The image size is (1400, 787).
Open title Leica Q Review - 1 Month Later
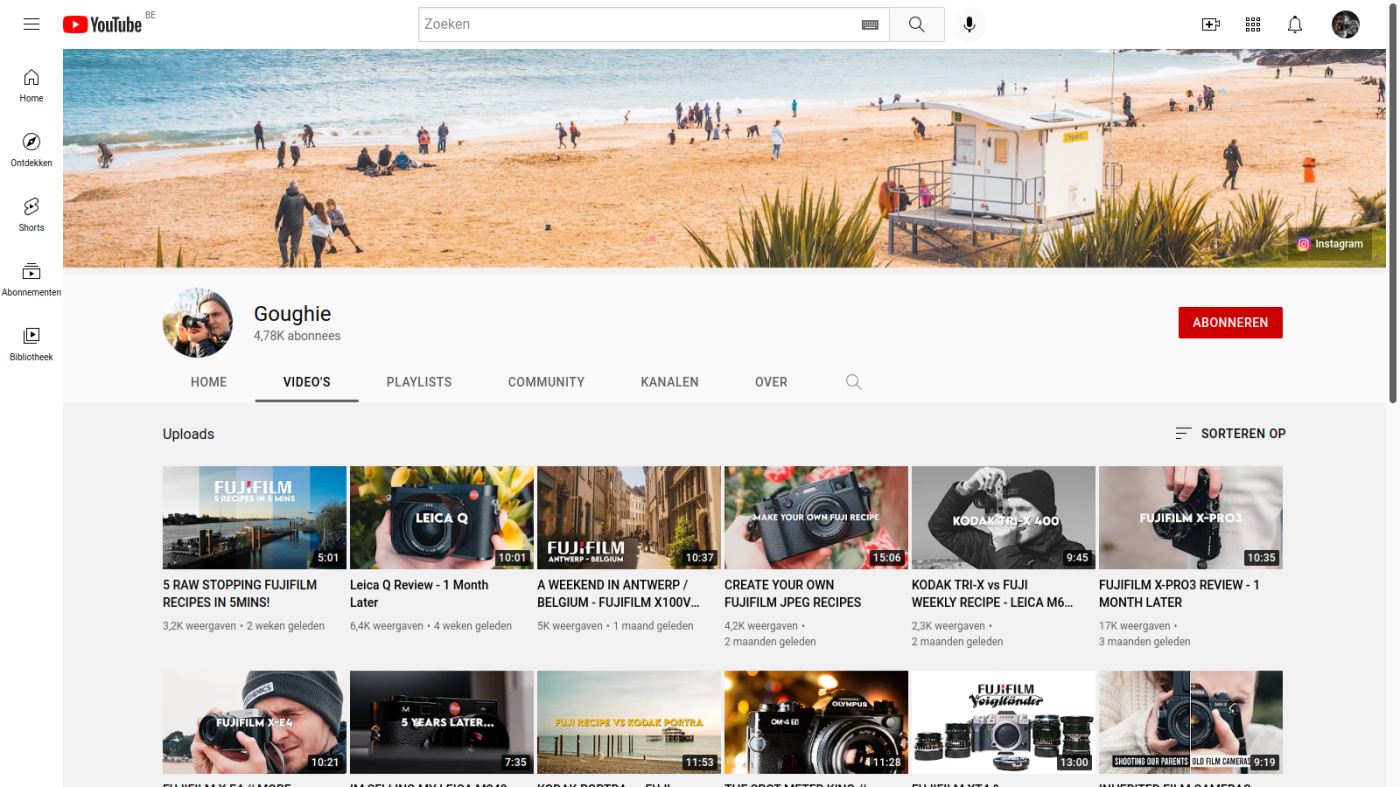[419, 594]
